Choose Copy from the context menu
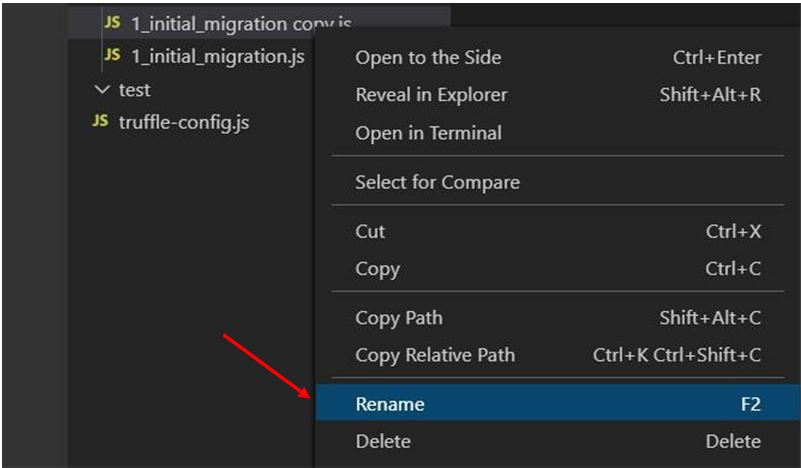The width and height of the screenshot is (801, 468). click(377, 269)
